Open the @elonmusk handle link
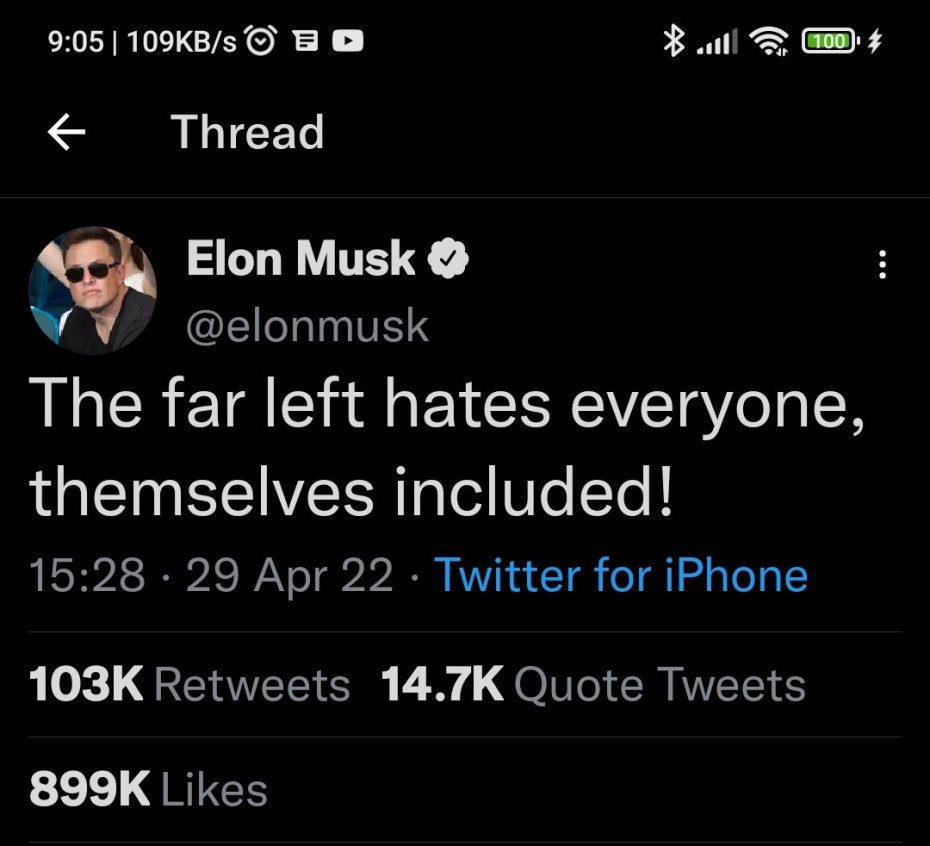This screenshot has height=846, width=930. point(308,326)
